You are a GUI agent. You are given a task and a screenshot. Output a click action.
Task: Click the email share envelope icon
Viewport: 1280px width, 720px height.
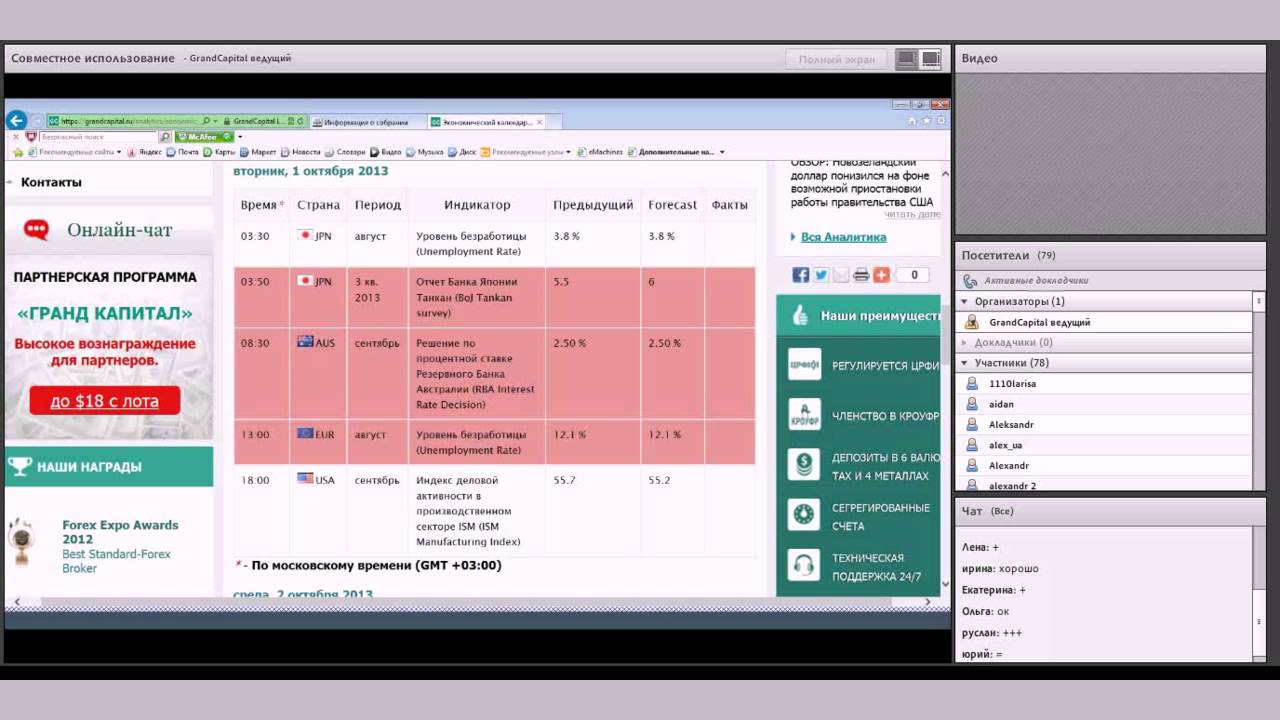(841, 275)
